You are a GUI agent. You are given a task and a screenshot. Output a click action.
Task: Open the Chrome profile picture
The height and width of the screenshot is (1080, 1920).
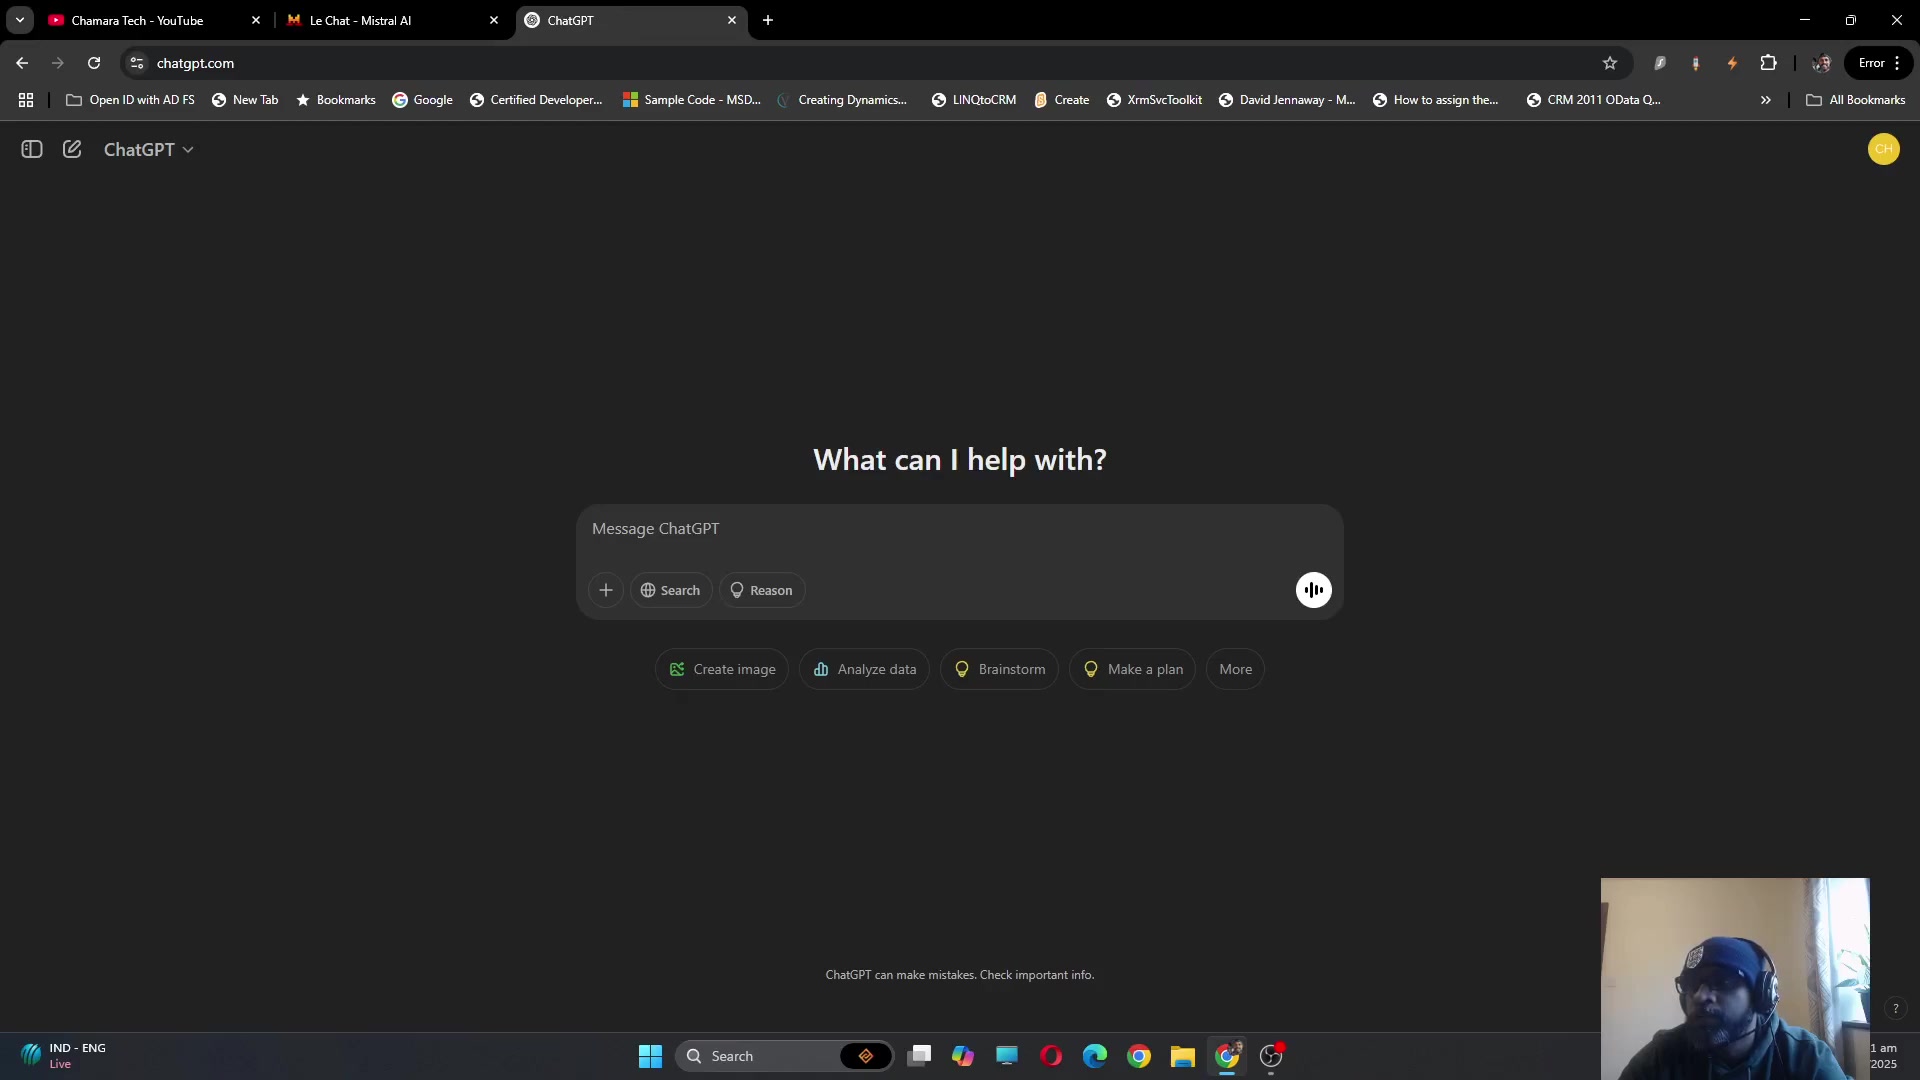pyautogui.click(x=1821, y=63)
